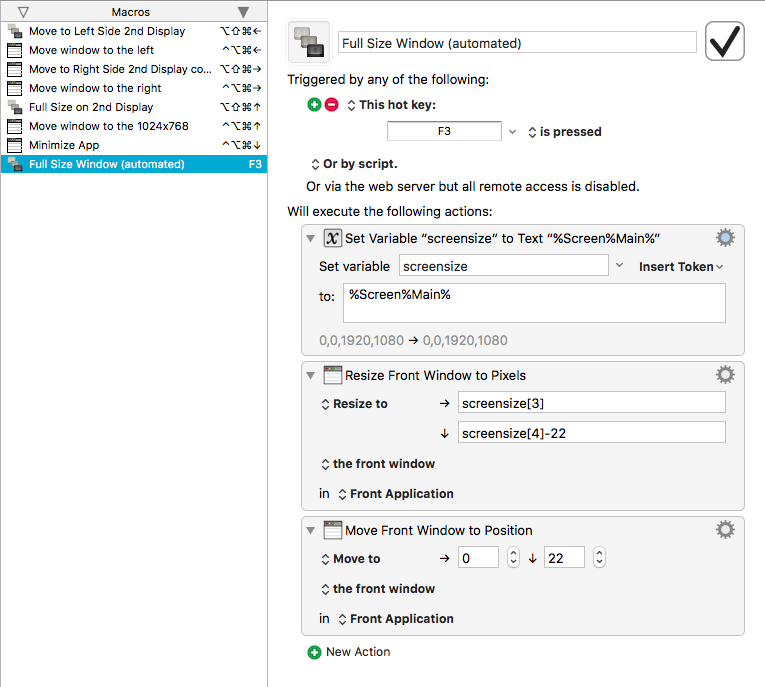Image resolution: width=765 pixels, height=687 pixels.
Task: Open gear menu for Move Front Window action
Action: [725, 529]
